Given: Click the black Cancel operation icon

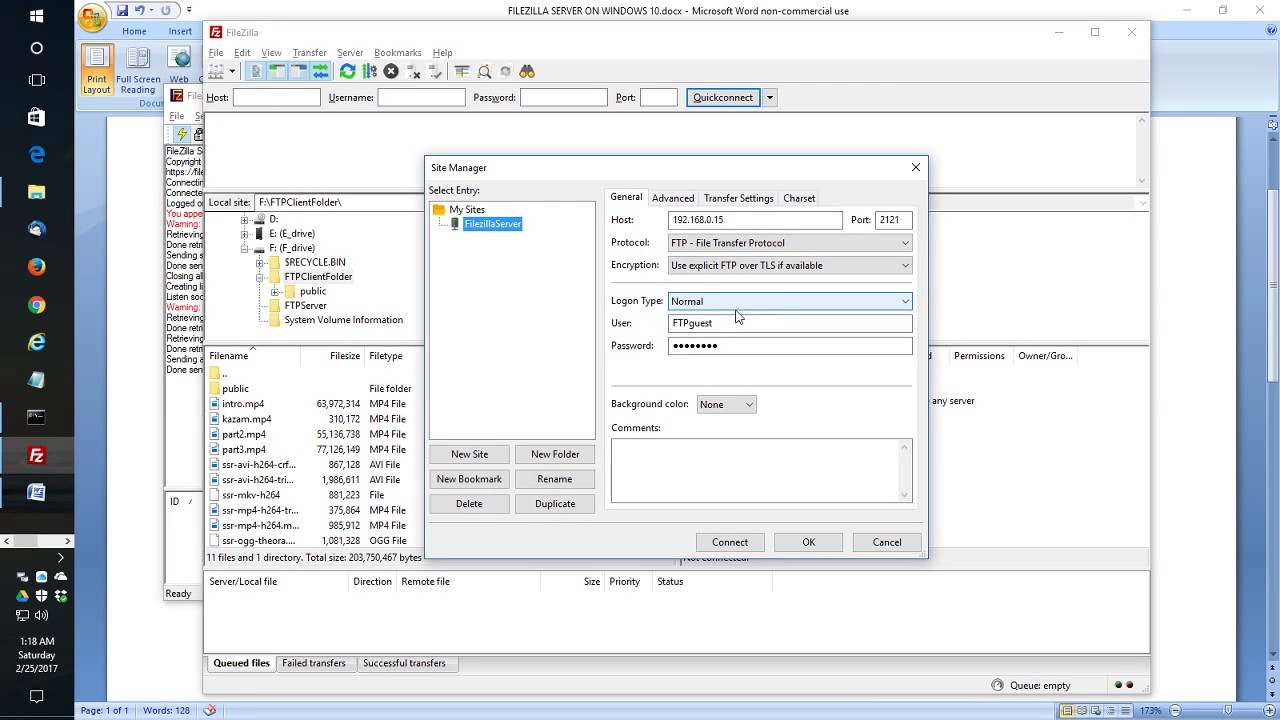Looking at the screenshot, I should tap(391, 71).
